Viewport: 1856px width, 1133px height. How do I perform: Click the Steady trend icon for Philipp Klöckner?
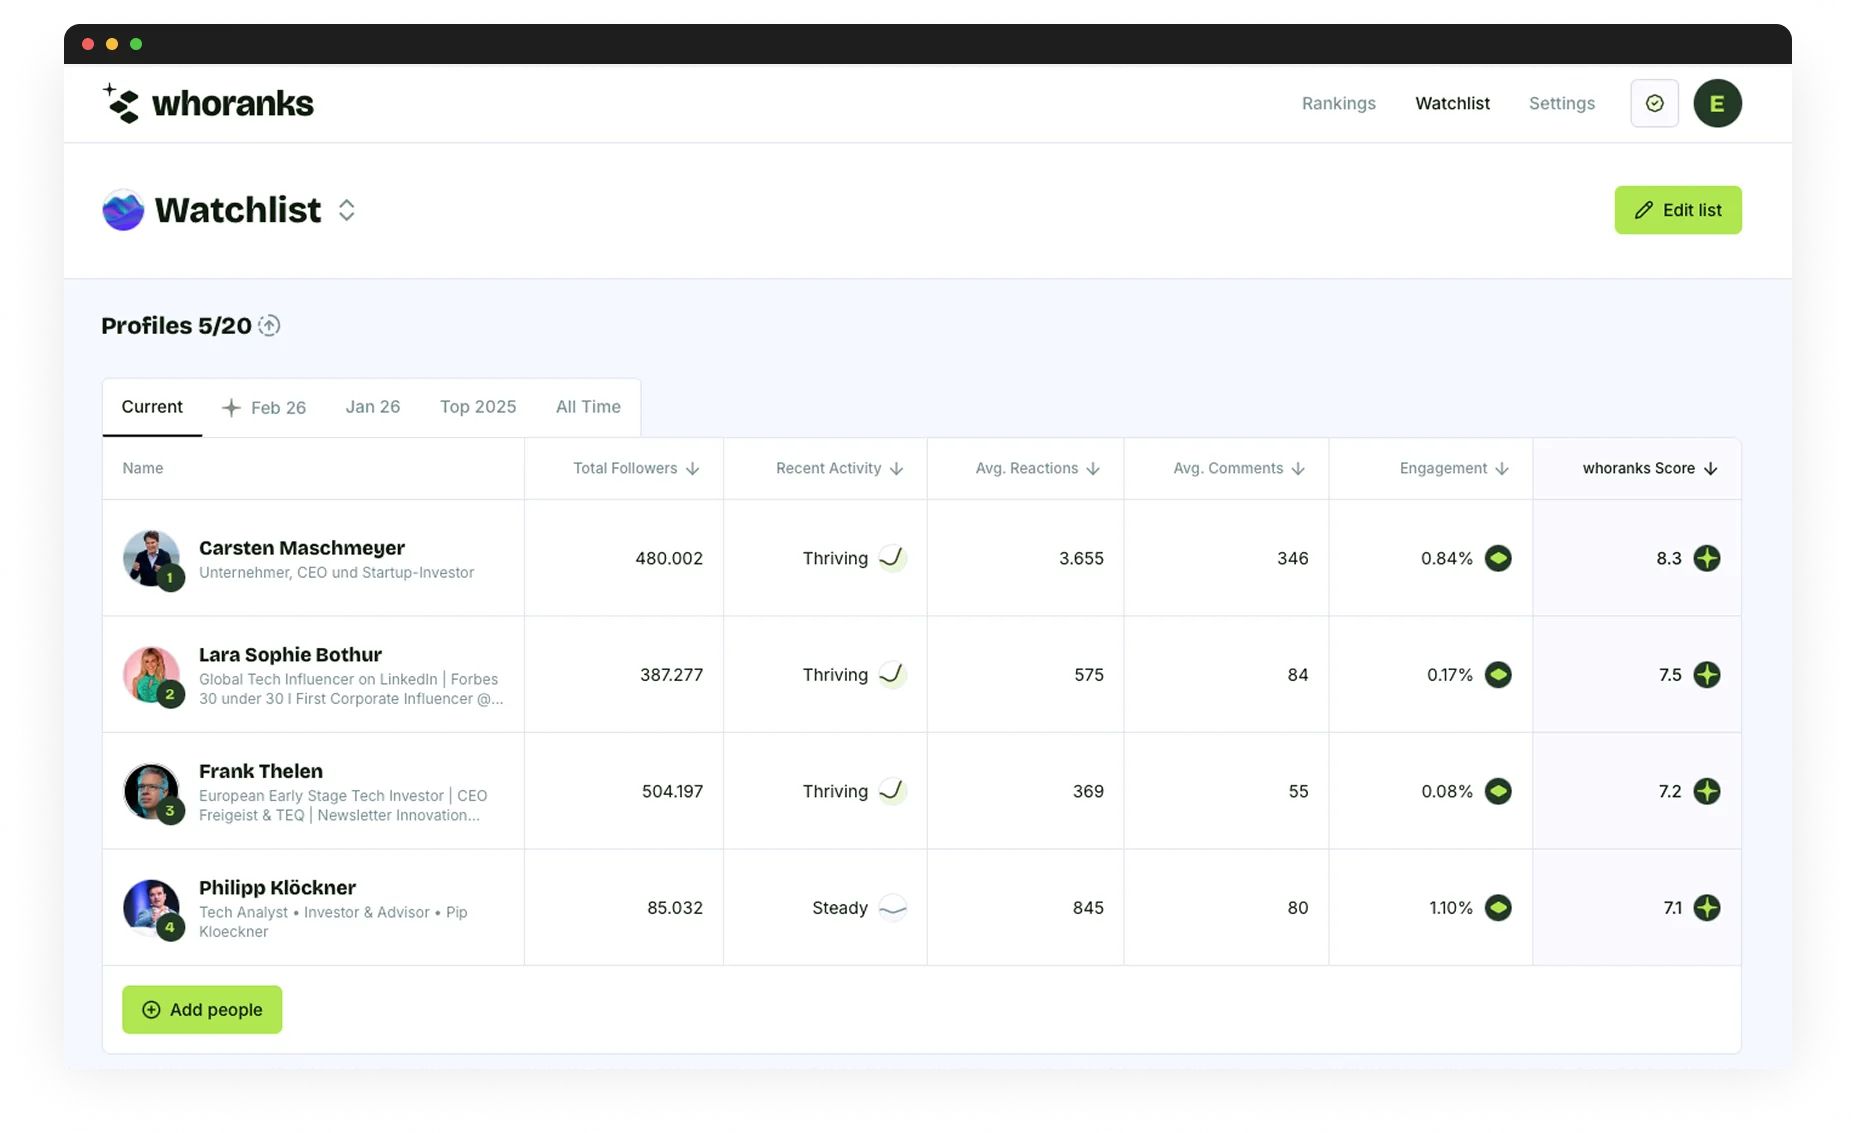click(x=892, y=908)
